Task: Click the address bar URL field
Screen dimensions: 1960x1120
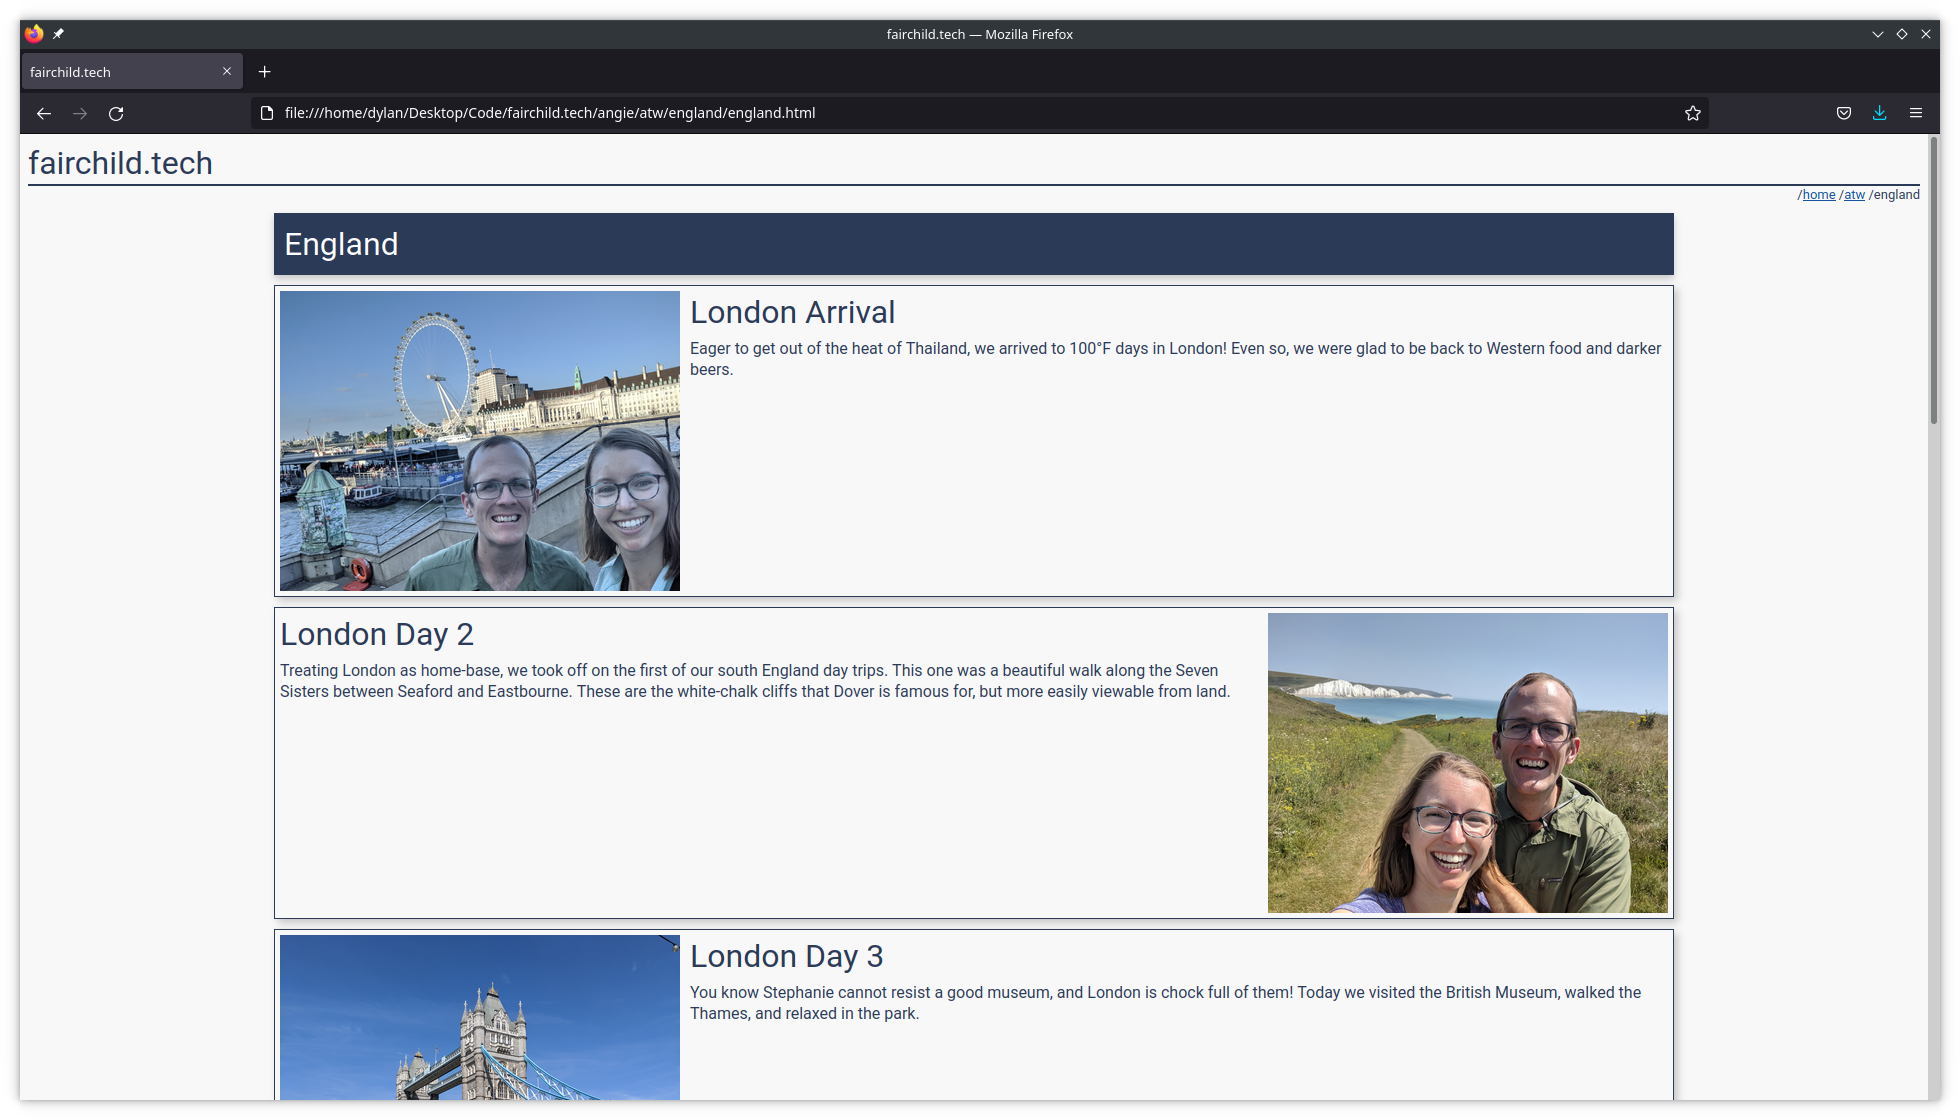Action: click(x=980, y=113)
